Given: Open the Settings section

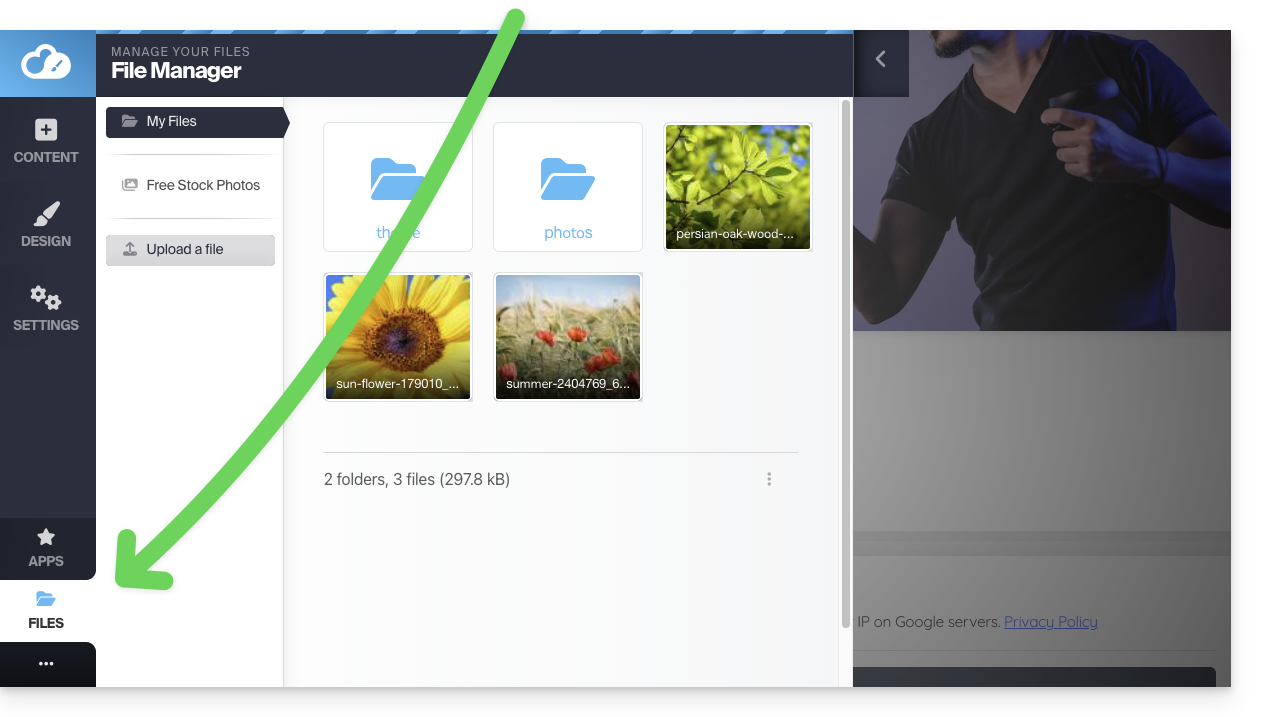Looking at the screenshot, I should (x=46, y=309).
